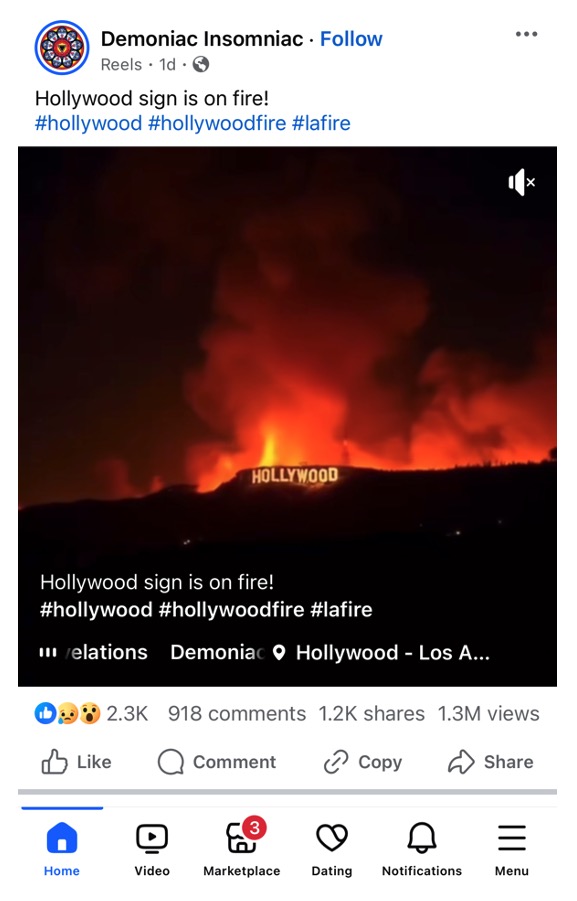Open the three-dot post options menu
This screenshot has width=577, height=901.
click(526, 34)
